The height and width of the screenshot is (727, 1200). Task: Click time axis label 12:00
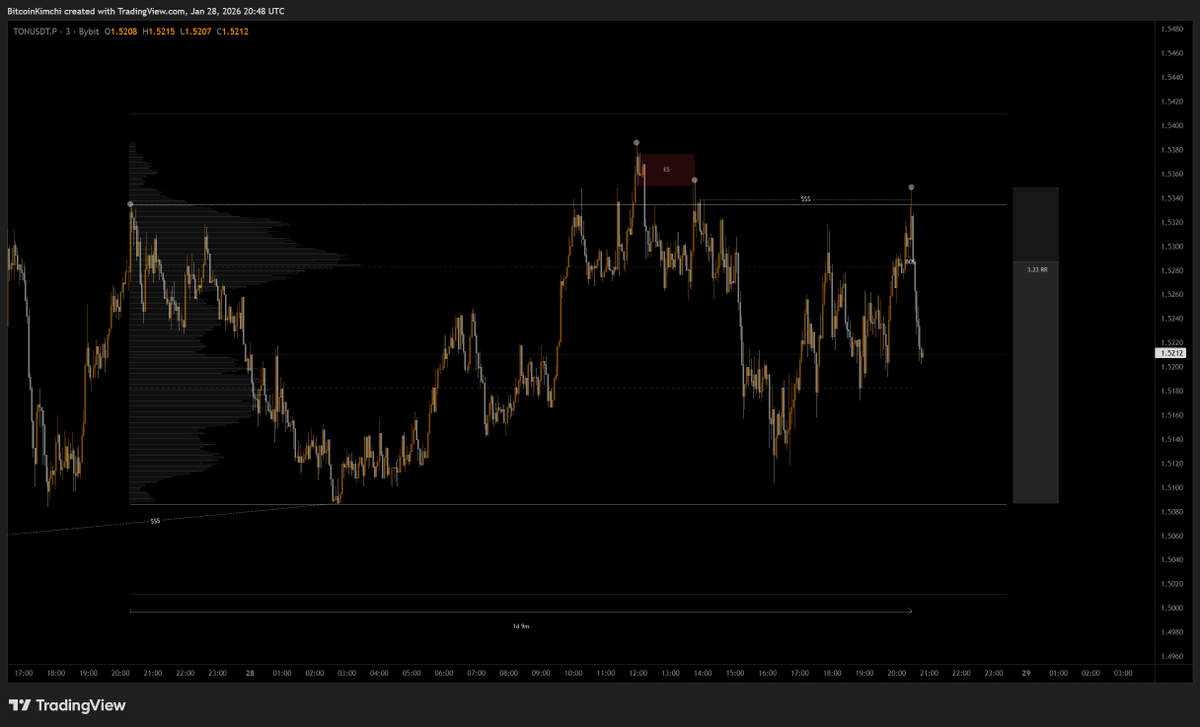pyautogui.click(x=638, y=673)
